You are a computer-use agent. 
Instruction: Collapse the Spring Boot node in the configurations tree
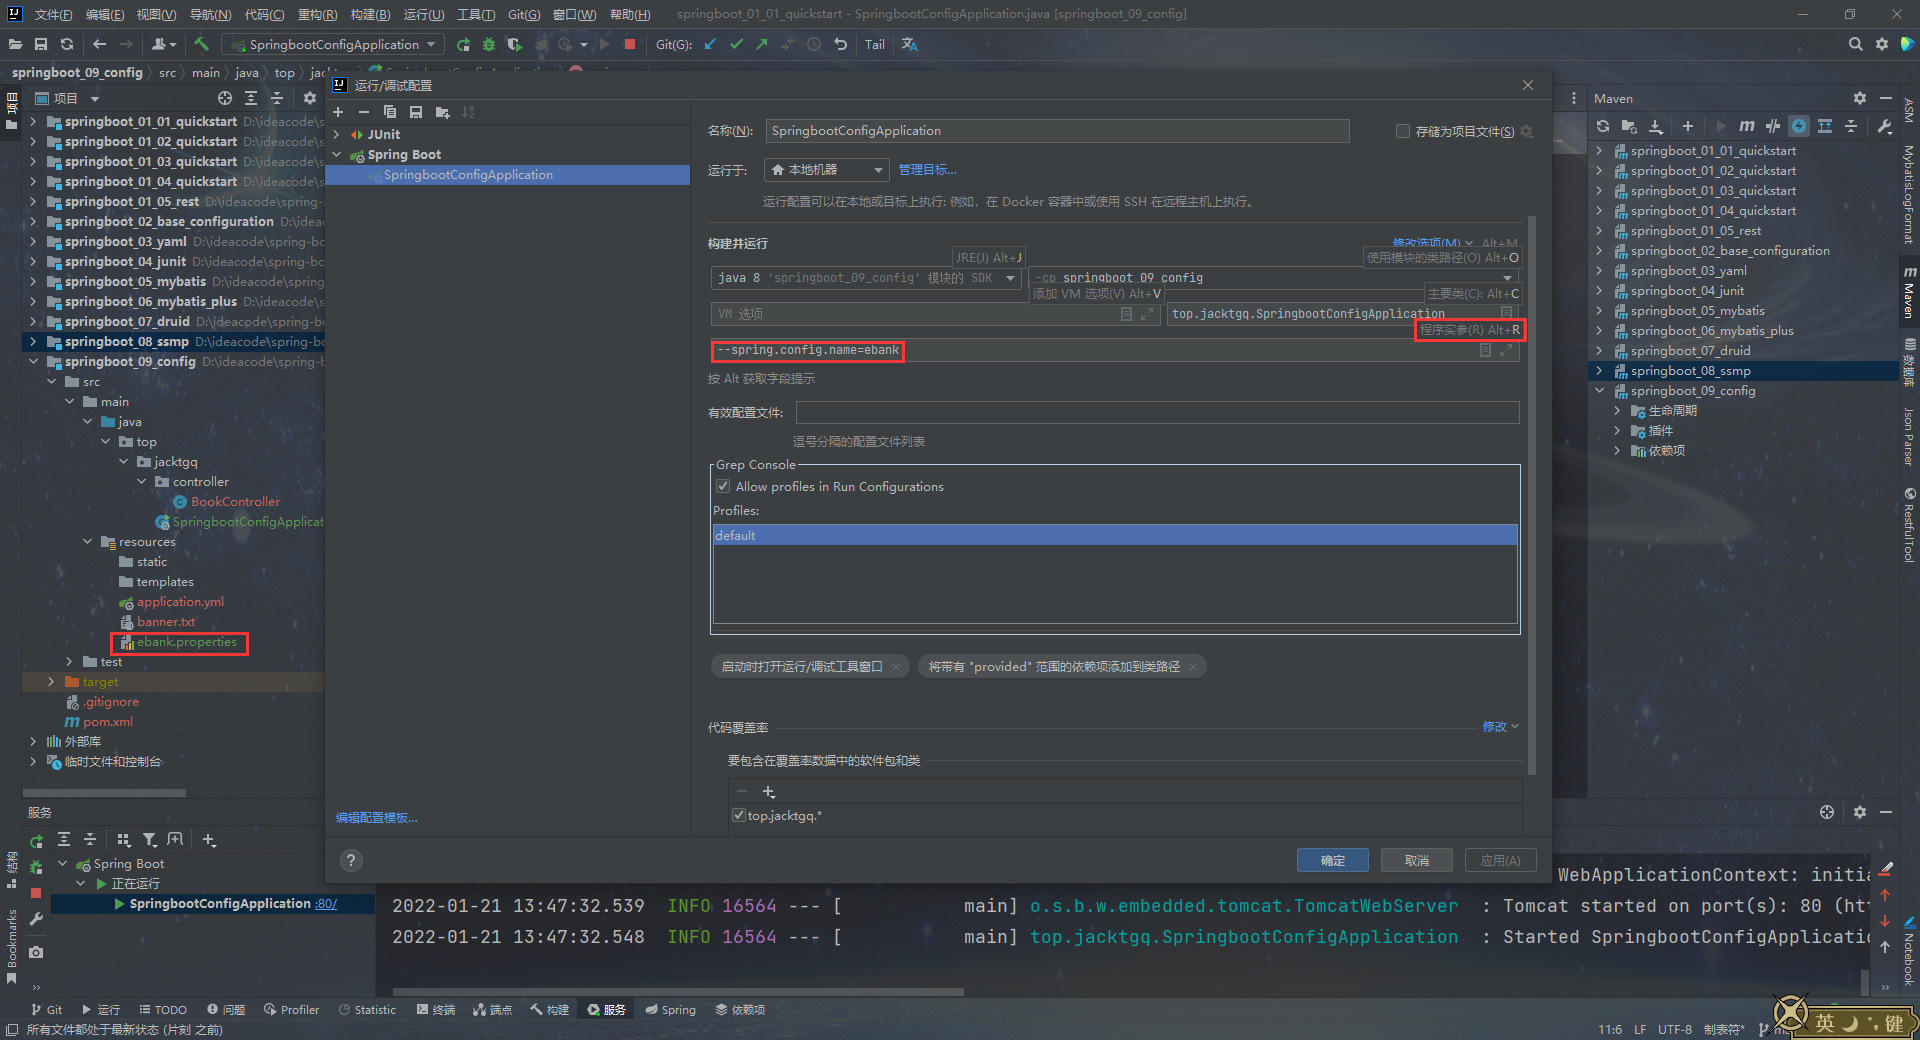coord(337,154)
